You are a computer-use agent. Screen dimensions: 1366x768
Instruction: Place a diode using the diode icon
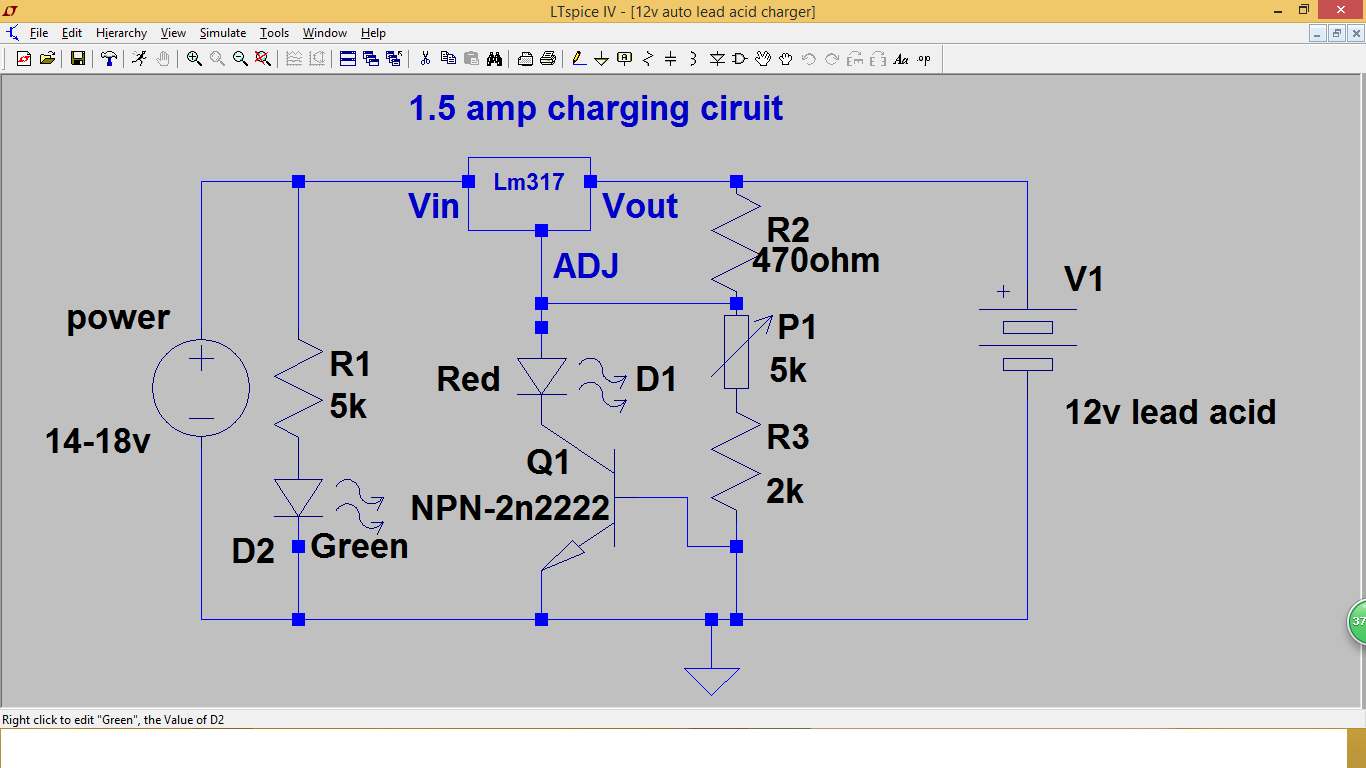(716, 58)
